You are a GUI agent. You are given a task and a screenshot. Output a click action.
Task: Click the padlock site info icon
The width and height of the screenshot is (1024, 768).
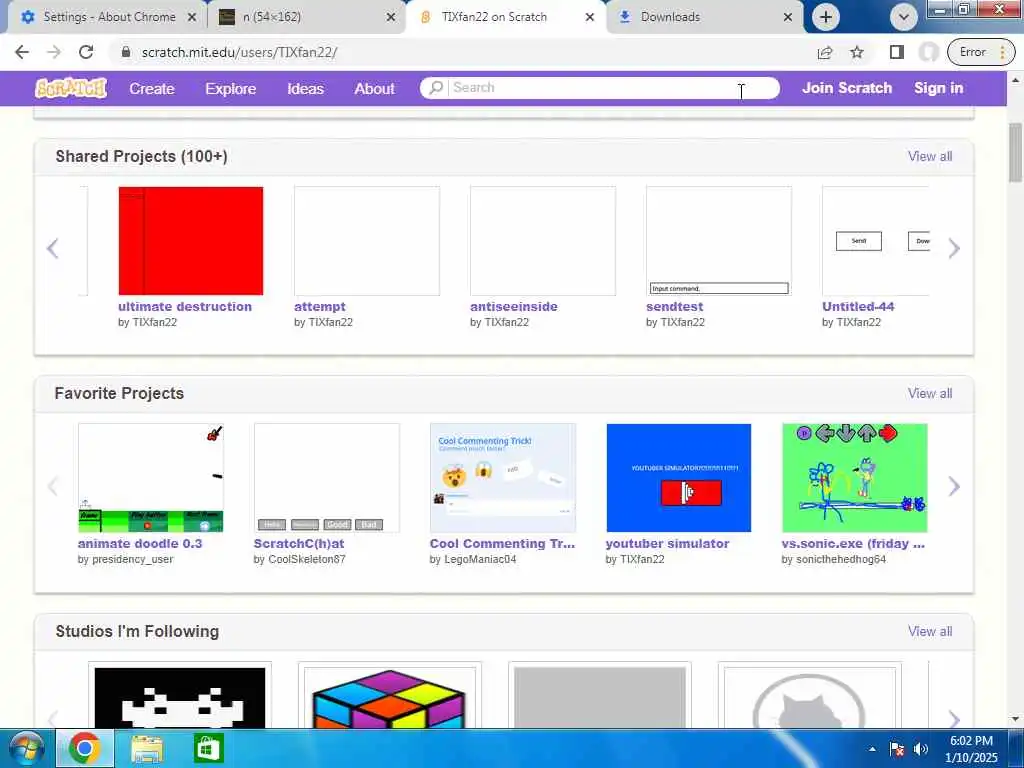click(126, 52)
